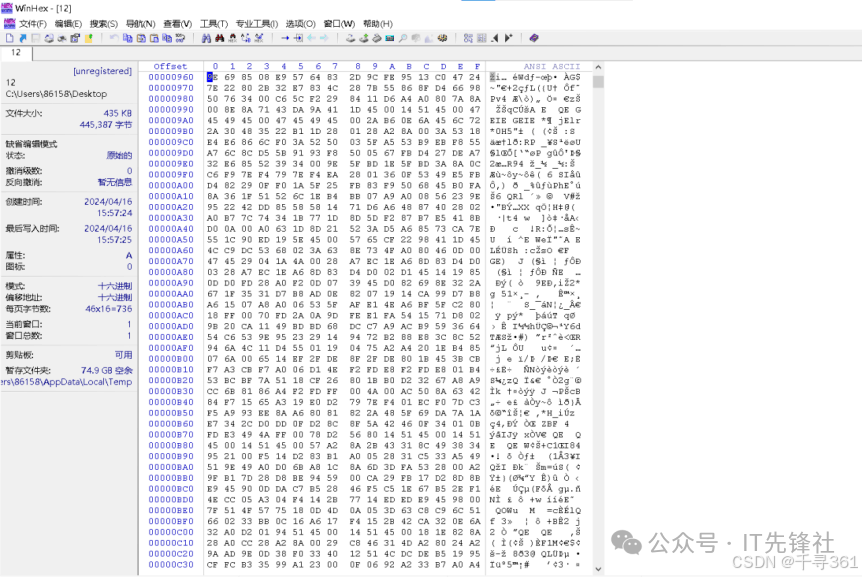Screen dimensions: 862x577
Task: Click the Go To Offset arrow icon
Action: tap(284, 38)
